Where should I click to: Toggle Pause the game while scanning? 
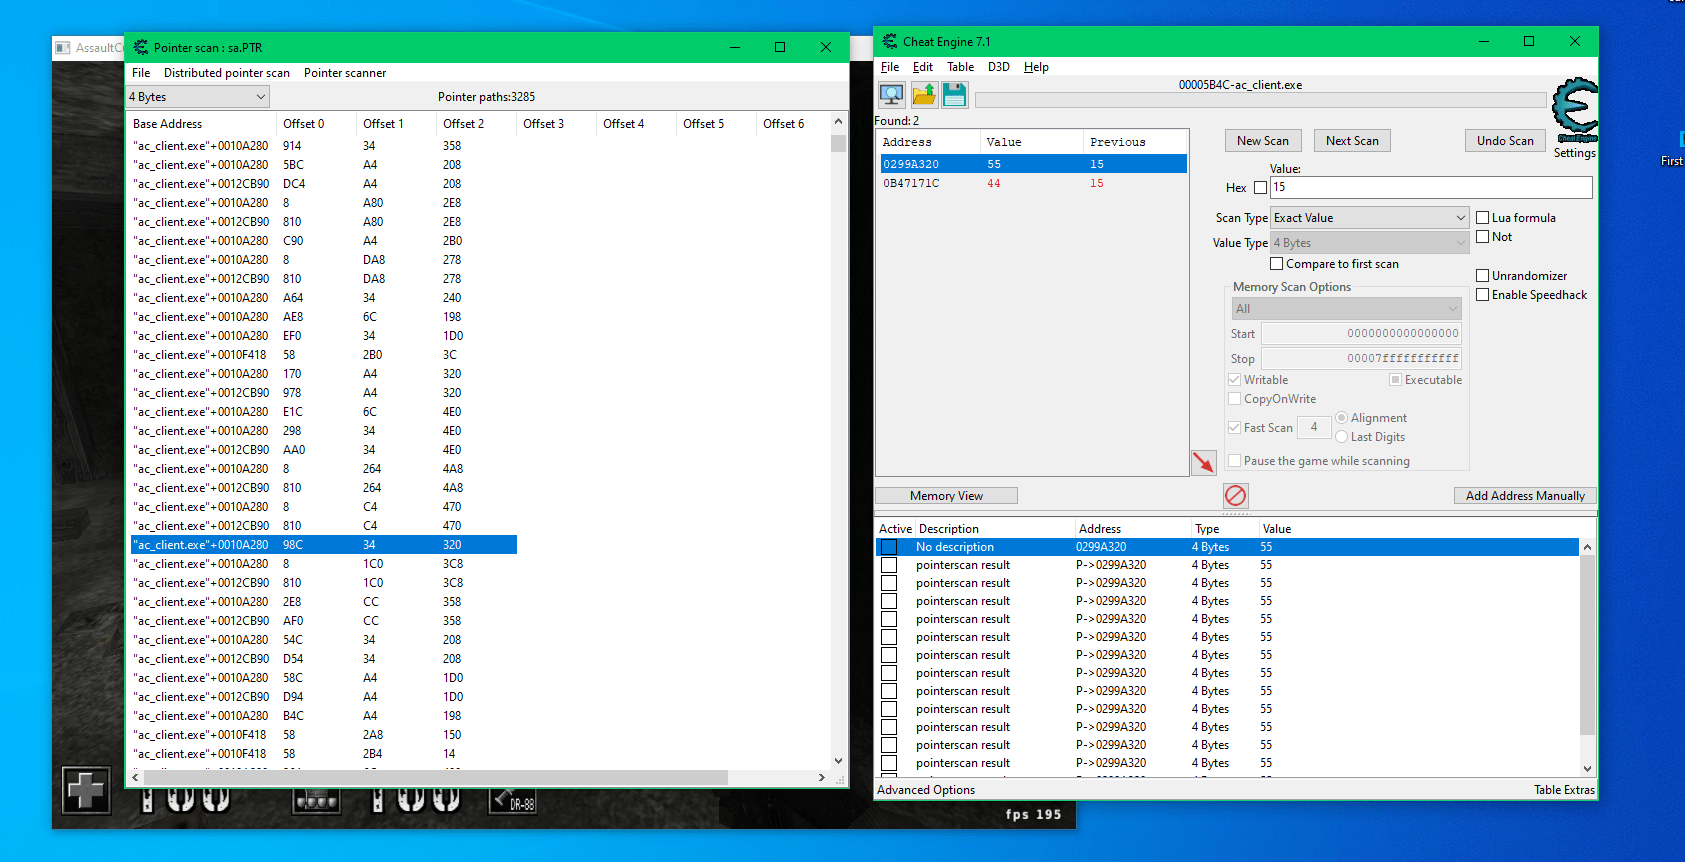1234,460
